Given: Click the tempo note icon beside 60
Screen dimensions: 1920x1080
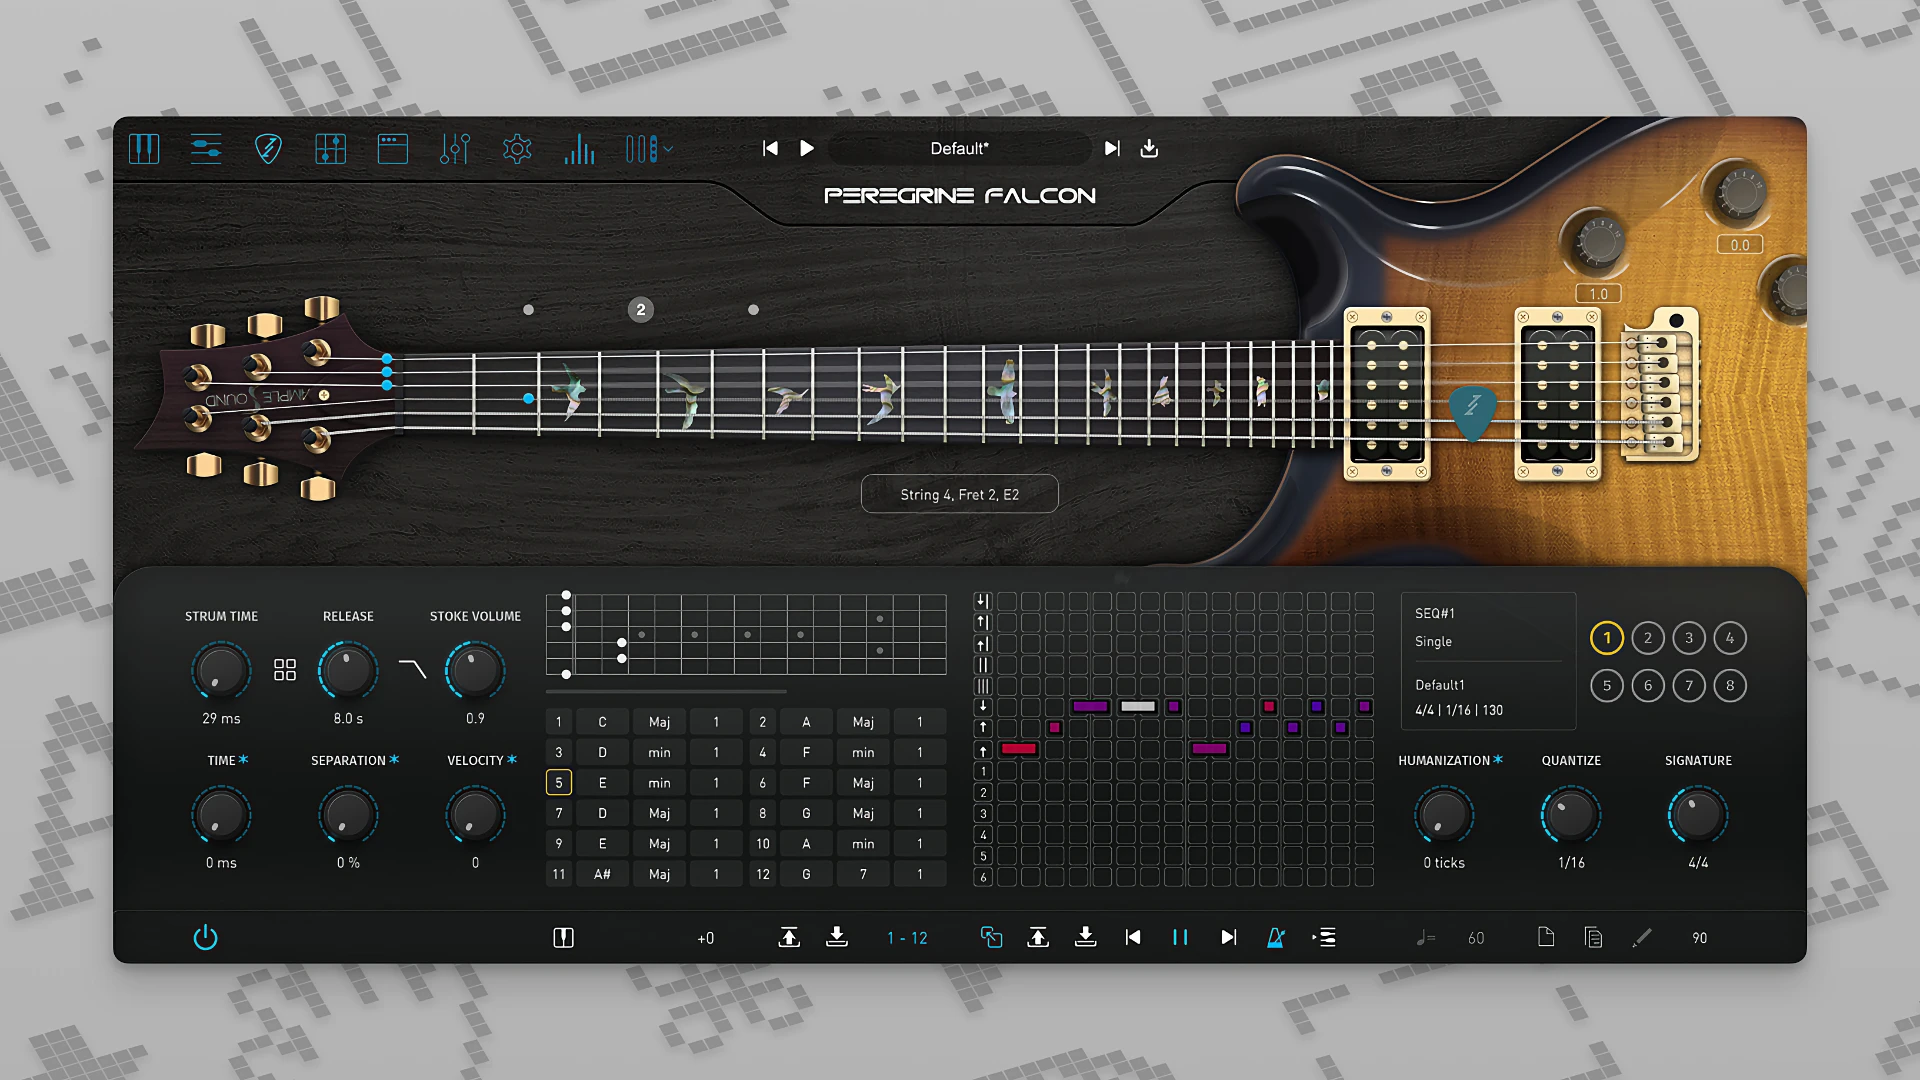Looking at the screenshot, I should (1426, 938).
